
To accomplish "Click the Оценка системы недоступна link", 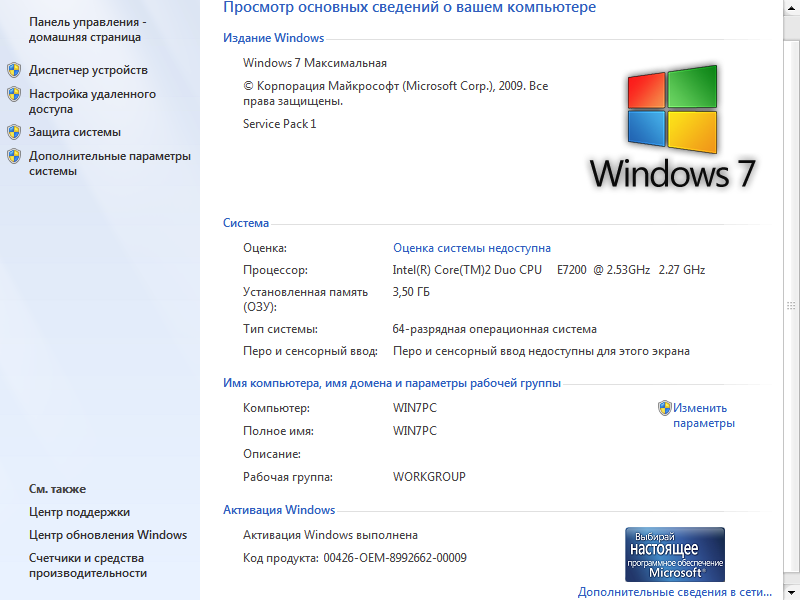I will tap(471, 248).
